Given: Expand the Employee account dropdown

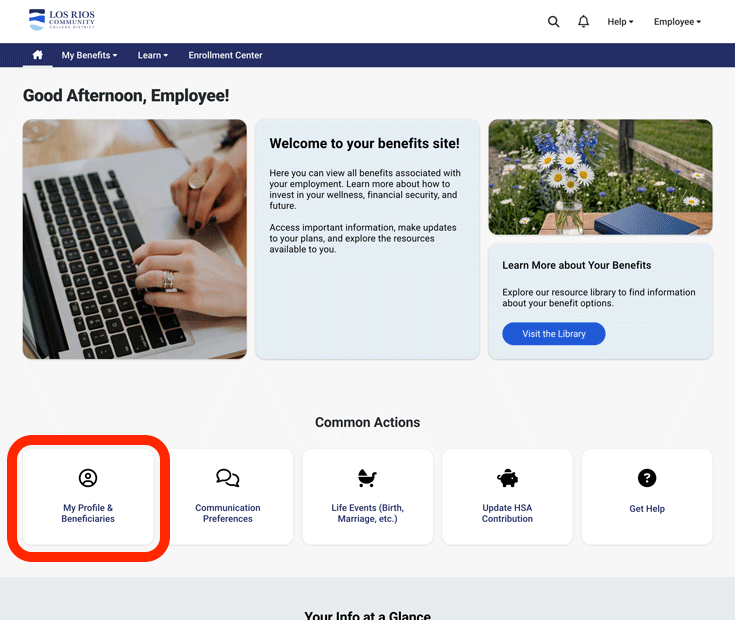Looking at the screenshot, I should tap(677, 22).
